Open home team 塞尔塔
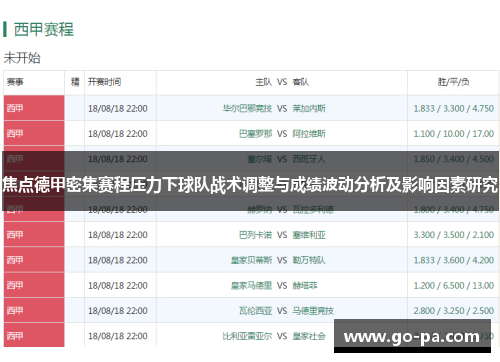This screenshot has height=362, width=500. pyautogui.click(x=260, y=159)
